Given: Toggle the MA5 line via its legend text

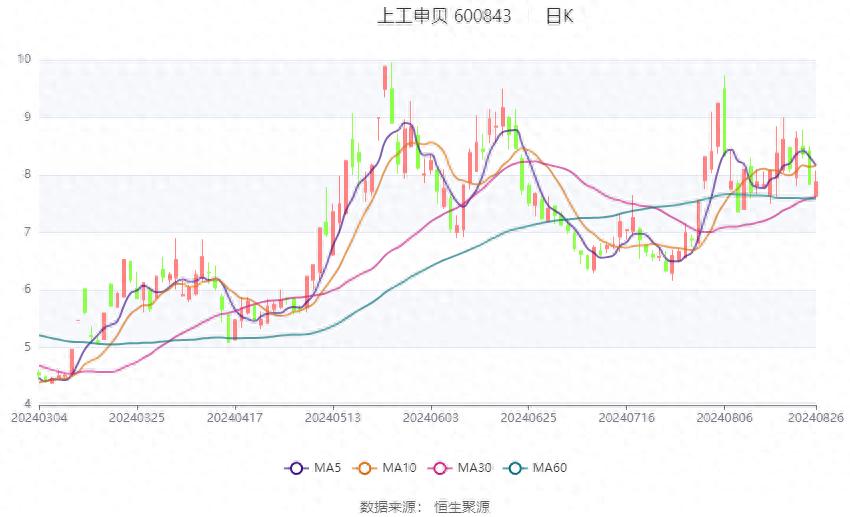Looking at the screenshot, I should click(x=328, y=468).
